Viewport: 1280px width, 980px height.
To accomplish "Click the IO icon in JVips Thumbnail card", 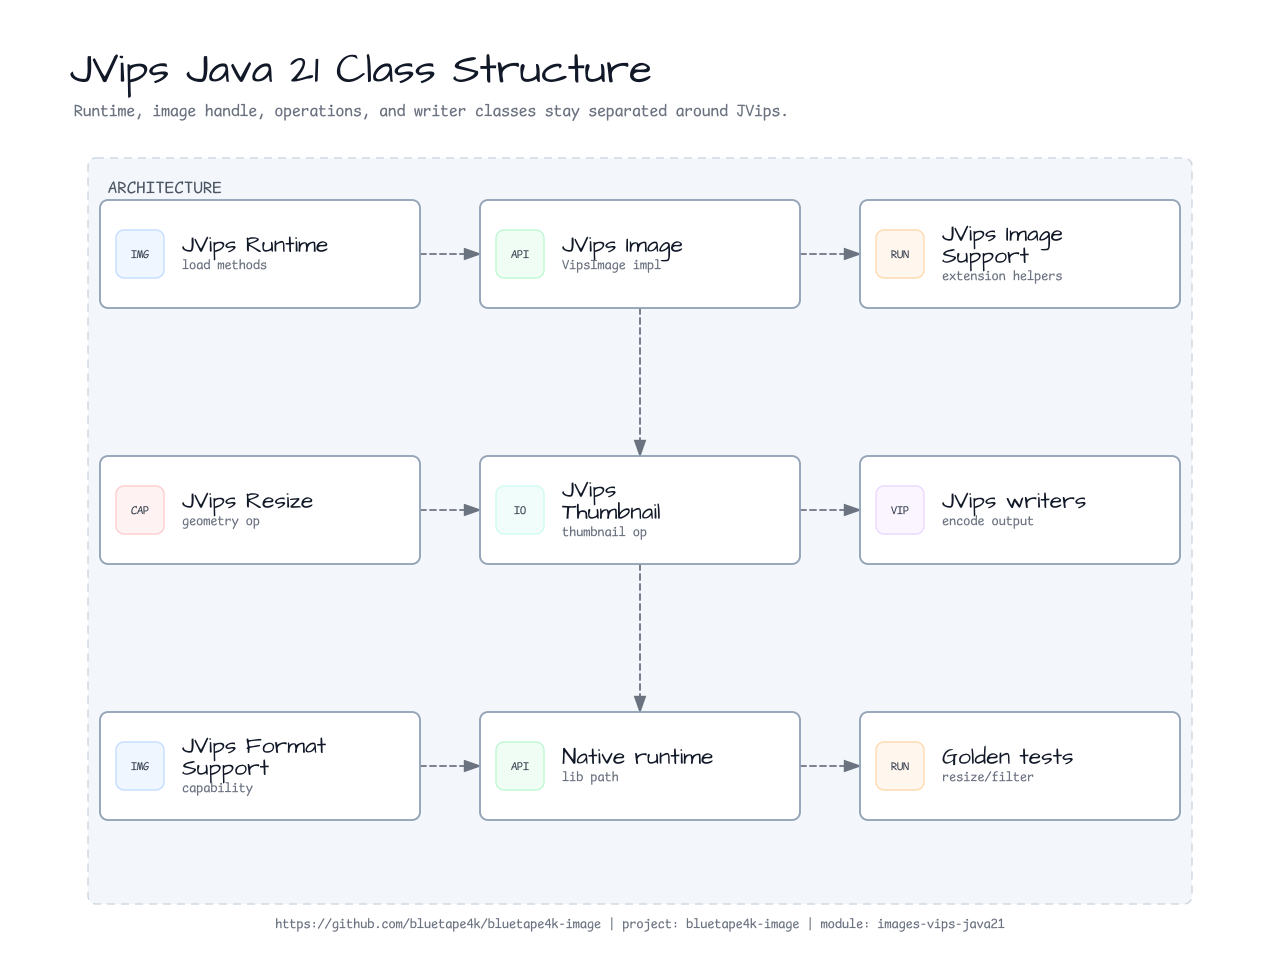I will pyautogui.click(x=520, y=510).
